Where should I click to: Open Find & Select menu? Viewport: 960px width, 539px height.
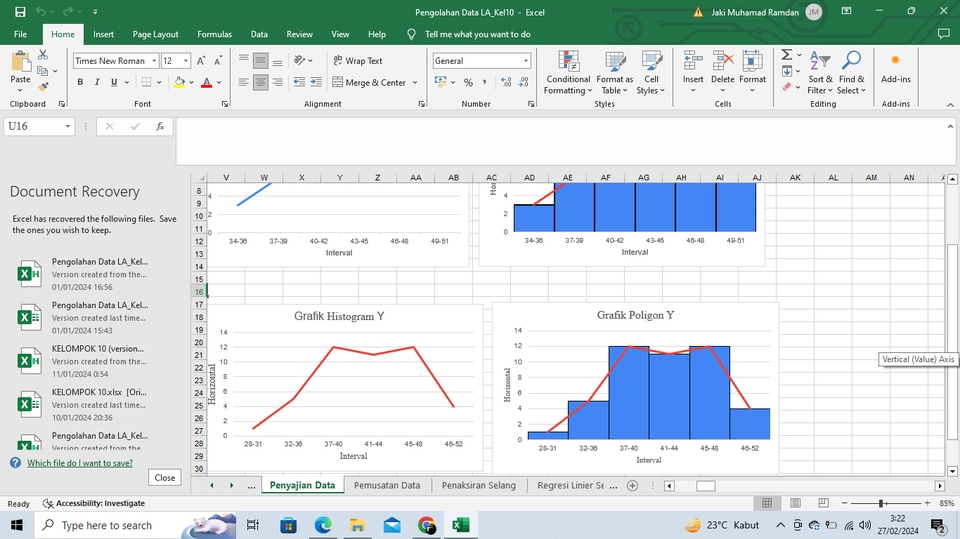852,73
